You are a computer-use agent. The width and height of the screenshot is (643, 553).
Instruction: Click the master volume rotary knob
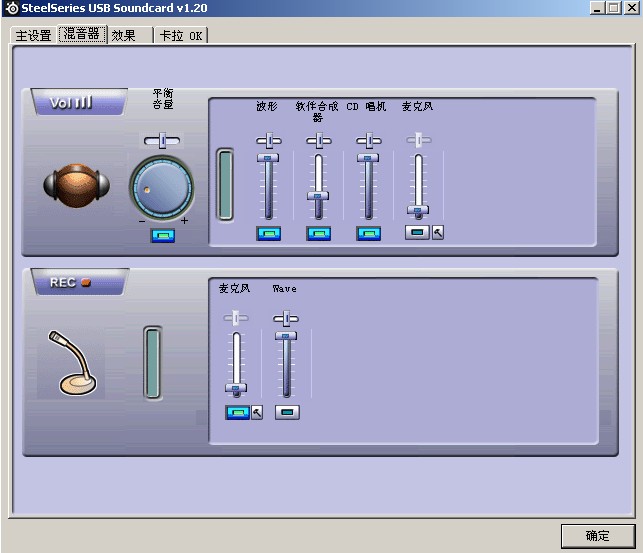[x=162, y=188]
